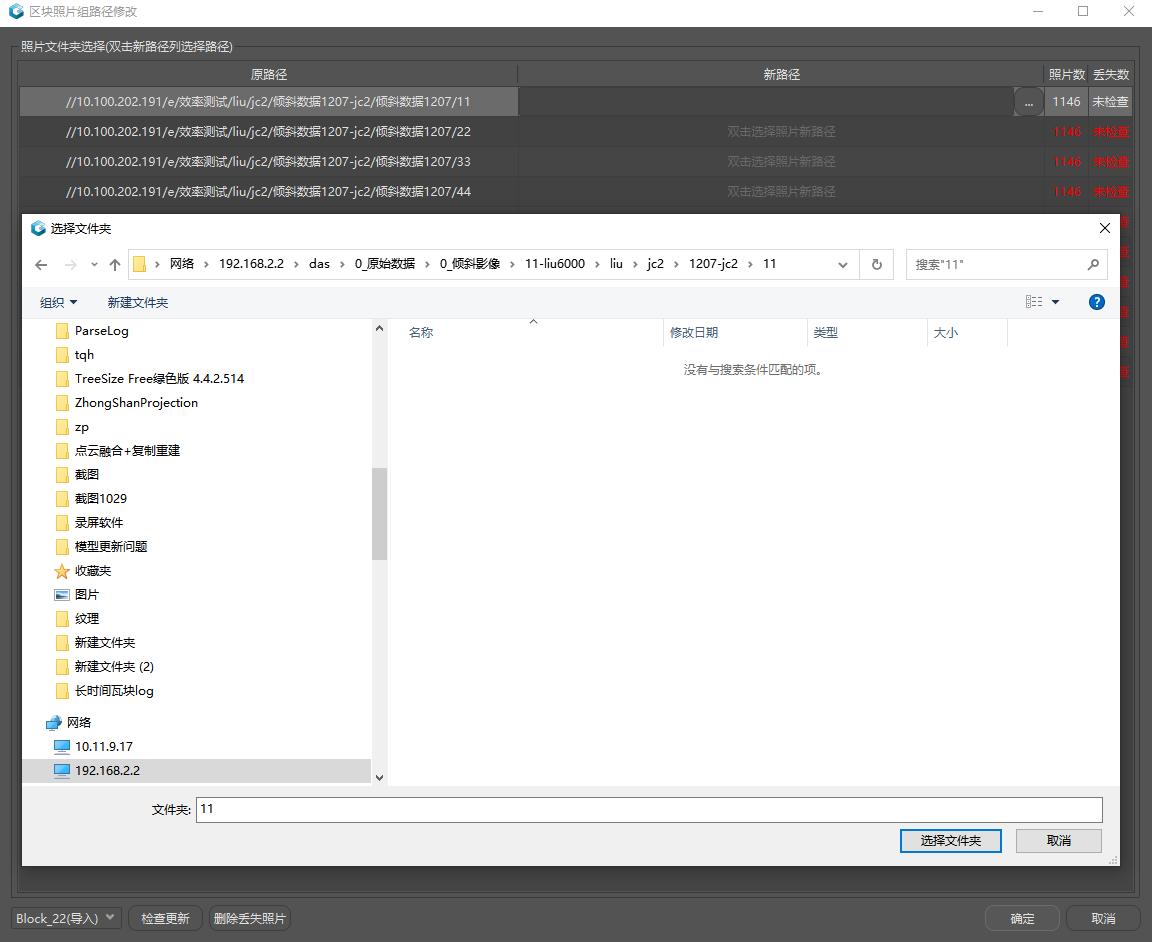Select the 网络 node in the tree

[x=79, y=722]
